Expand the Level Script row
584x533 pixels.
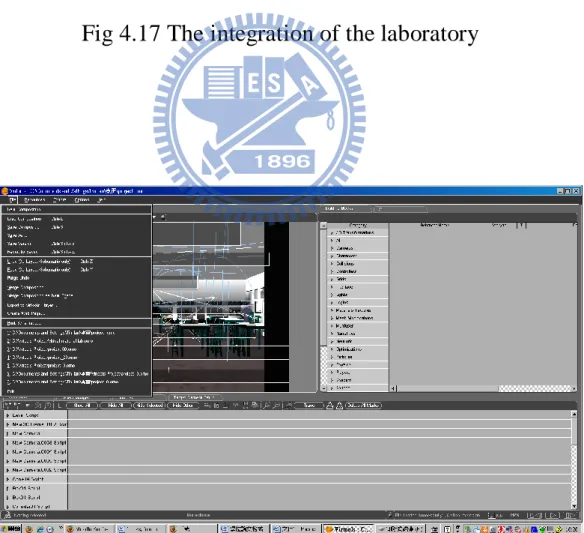(8, 415)
